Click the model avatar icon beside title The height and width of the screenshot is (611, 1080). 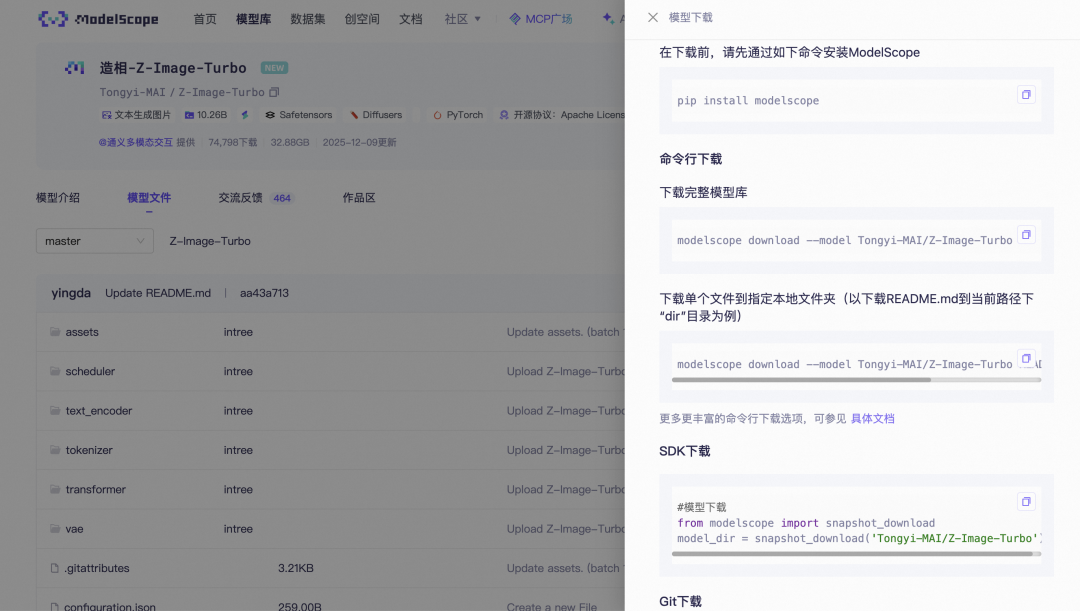point(74,68)
